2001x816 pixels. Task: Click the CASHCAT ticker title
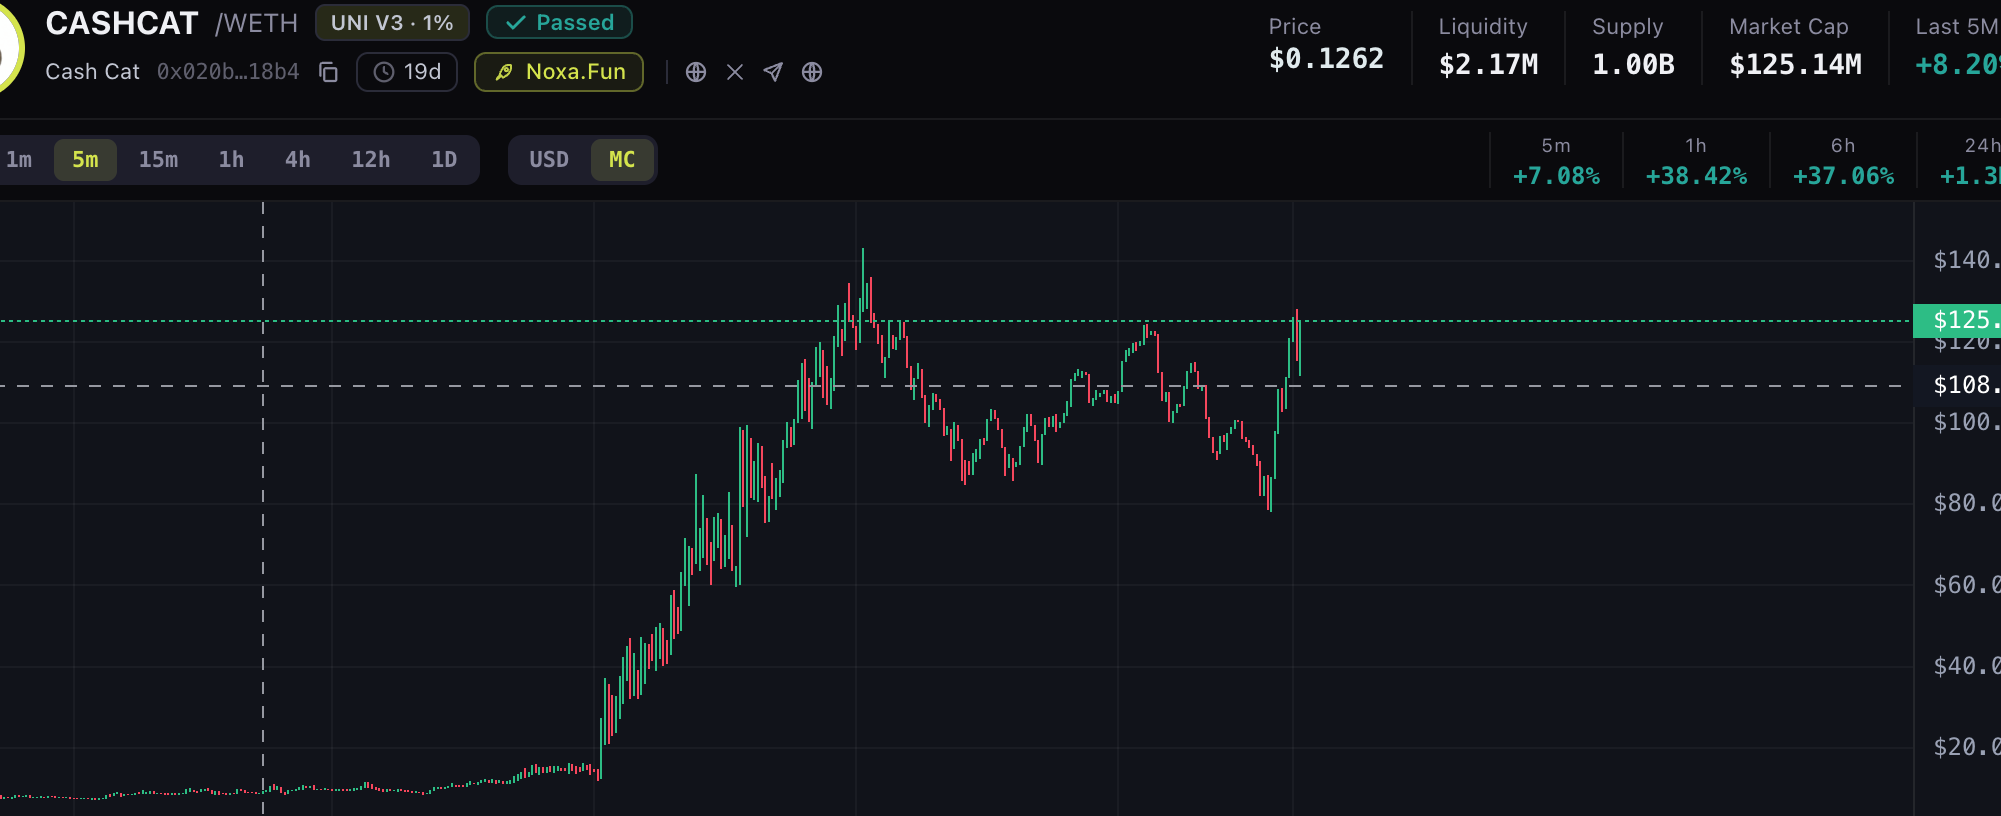point(122,23)
